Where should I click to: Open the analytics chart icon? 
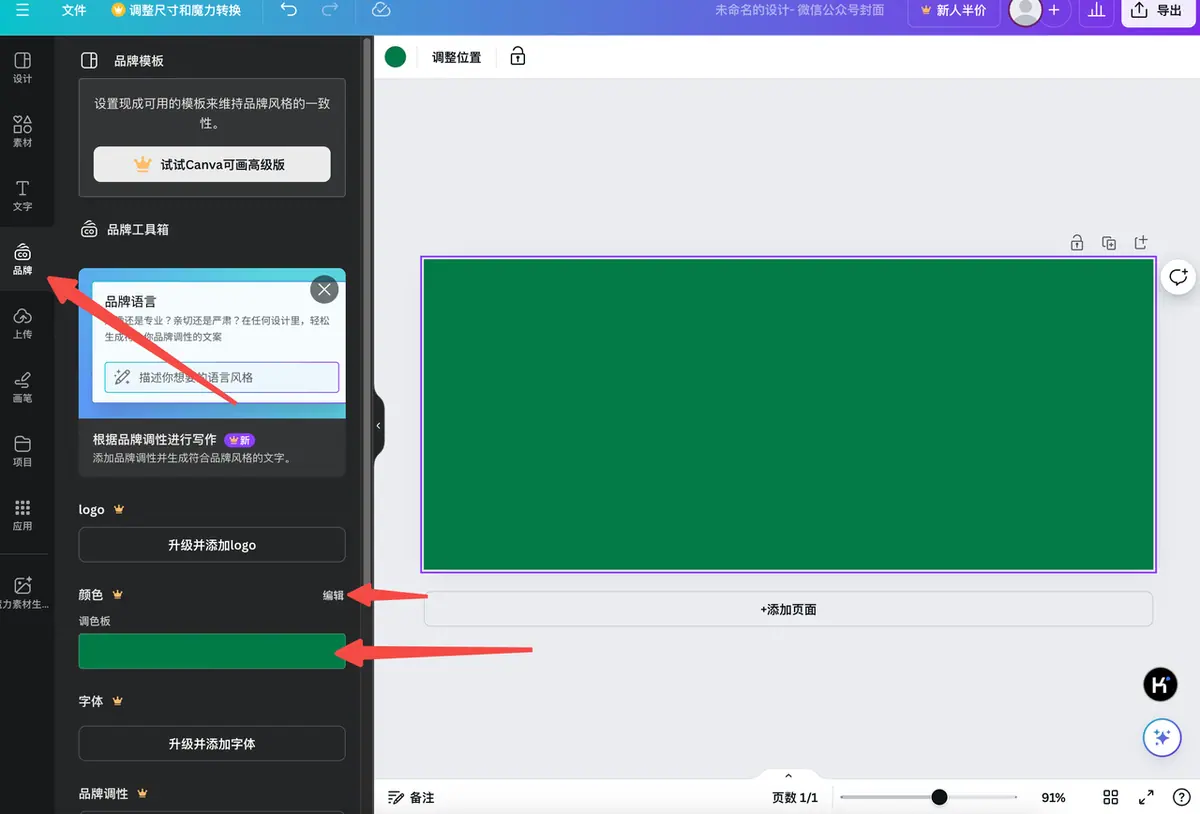1097,10
